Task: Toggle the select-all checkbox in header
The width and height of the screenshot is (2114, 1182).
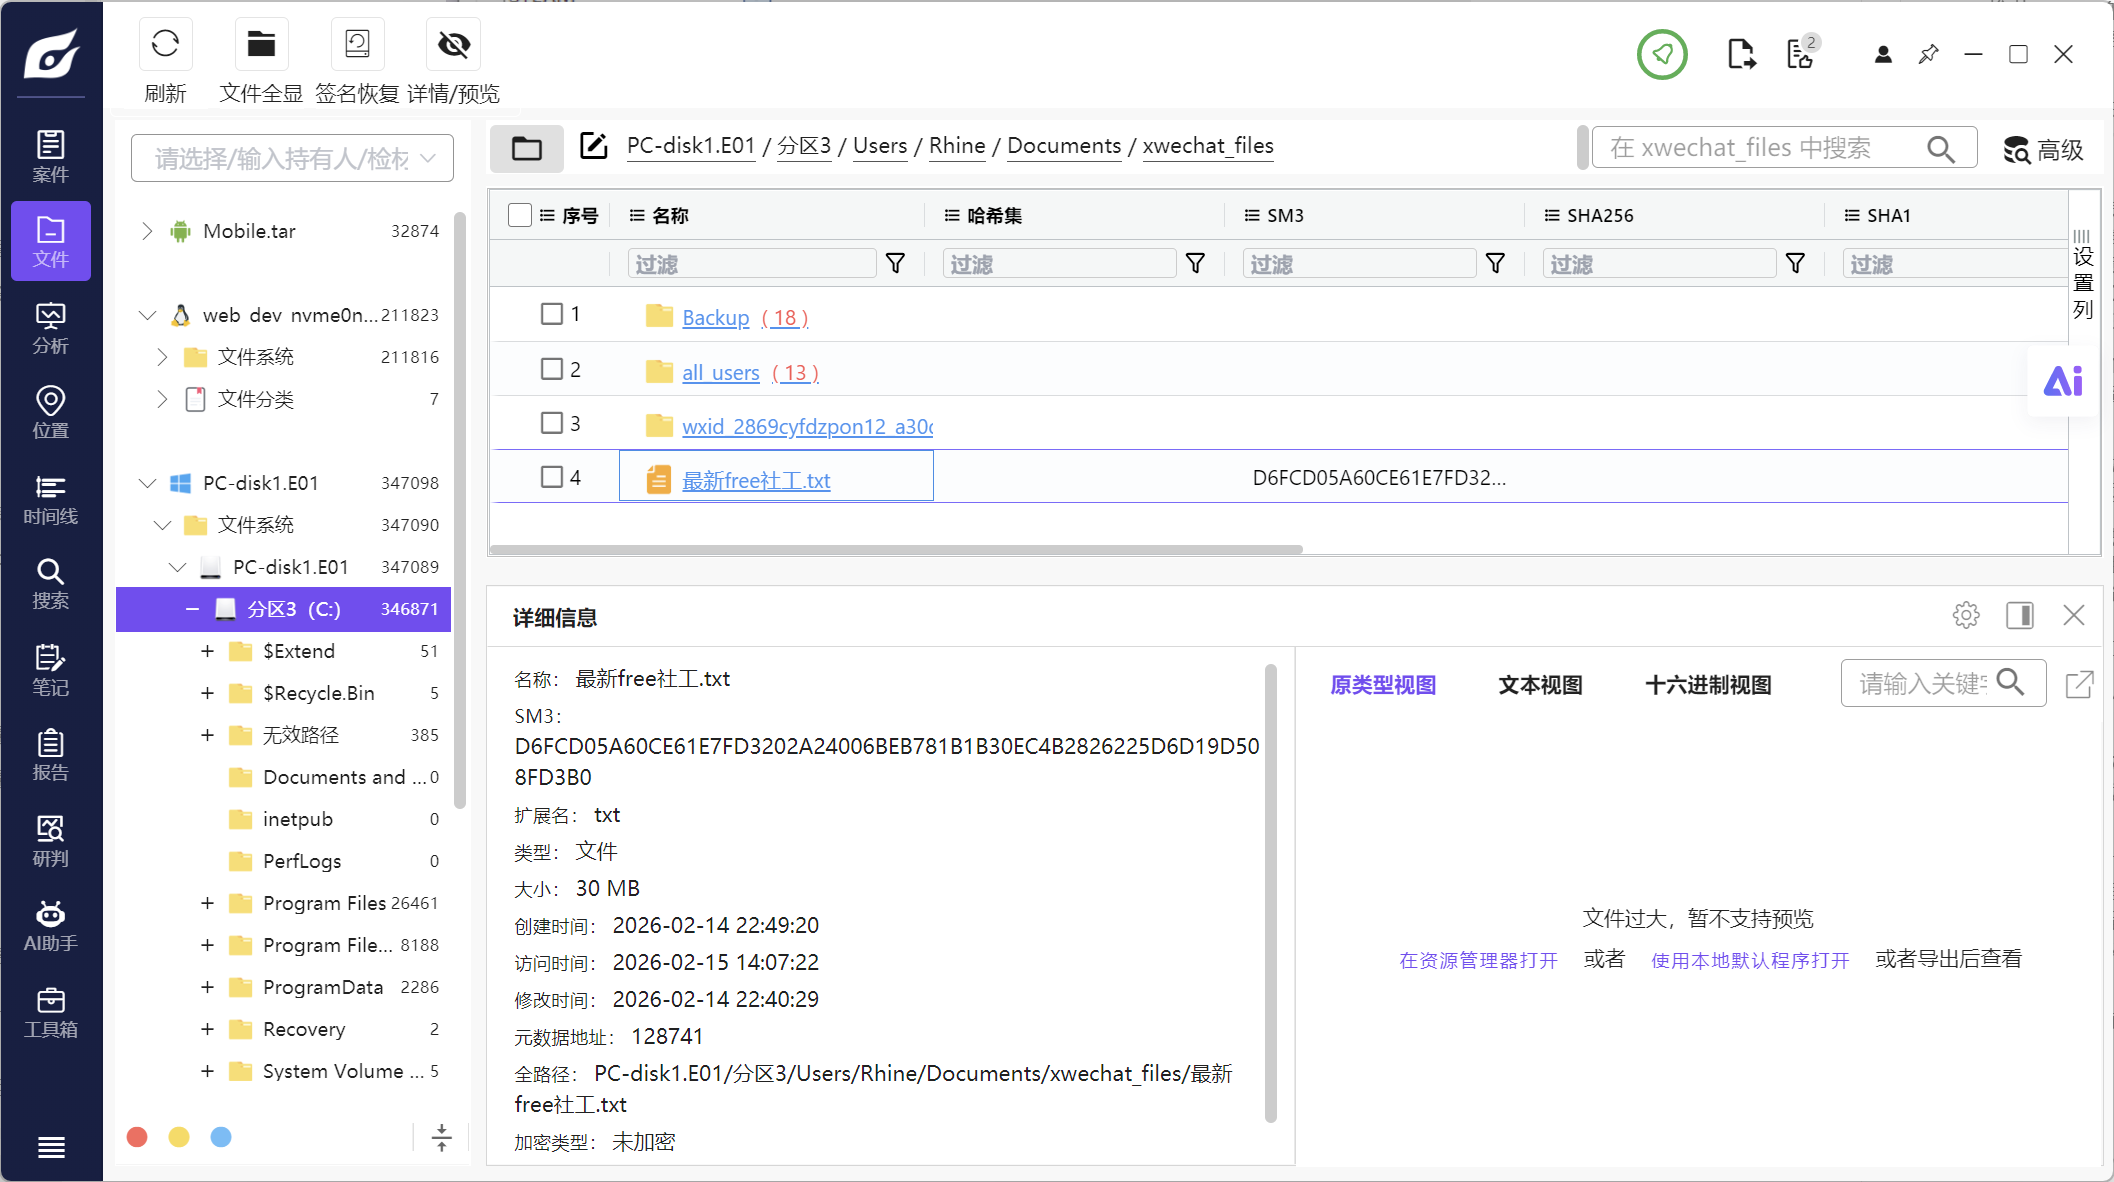Action: (520, 215)
